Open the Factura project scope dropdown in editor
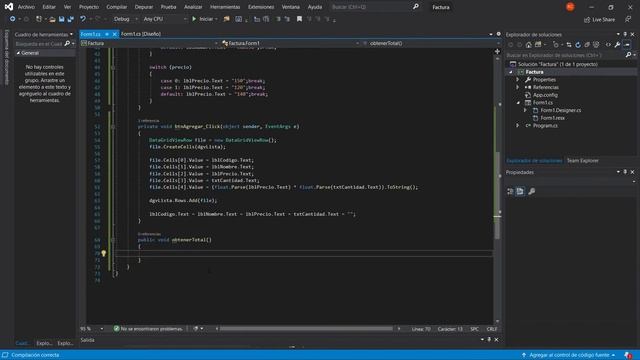 coord(149,43)
